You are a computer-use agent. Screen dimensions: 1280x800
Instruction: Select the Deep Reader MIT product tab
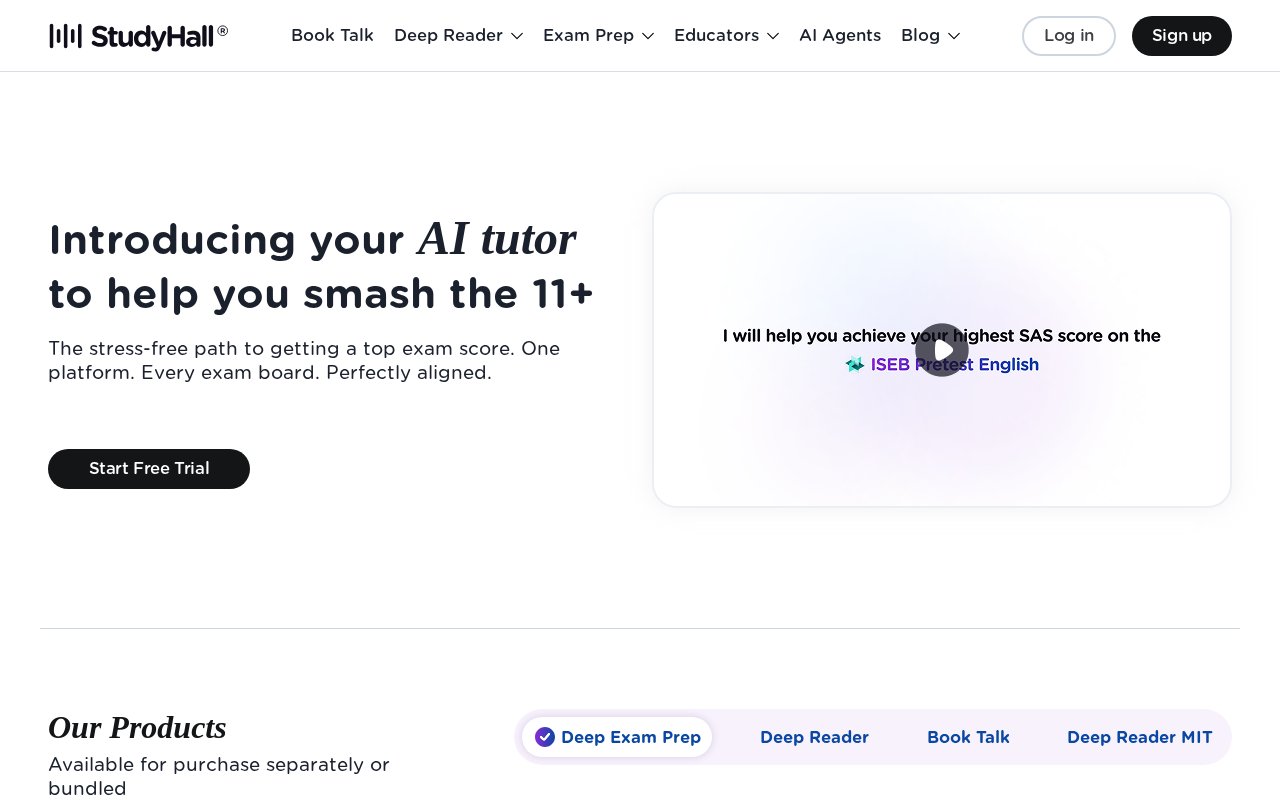point(1139,737)
